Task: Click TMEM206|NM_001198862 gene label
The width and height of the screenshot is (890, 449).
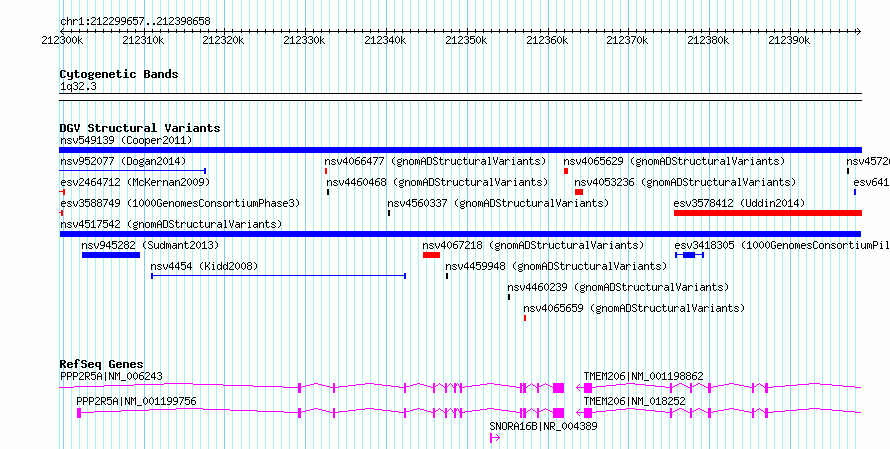Action: pyautogui.click(x=644, y=376)
